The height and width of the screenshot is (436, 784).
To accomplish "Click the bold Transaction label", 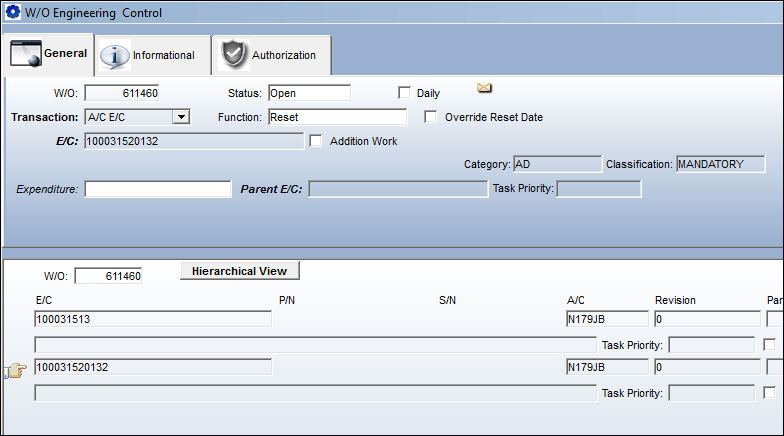I will tap(44, 117).
